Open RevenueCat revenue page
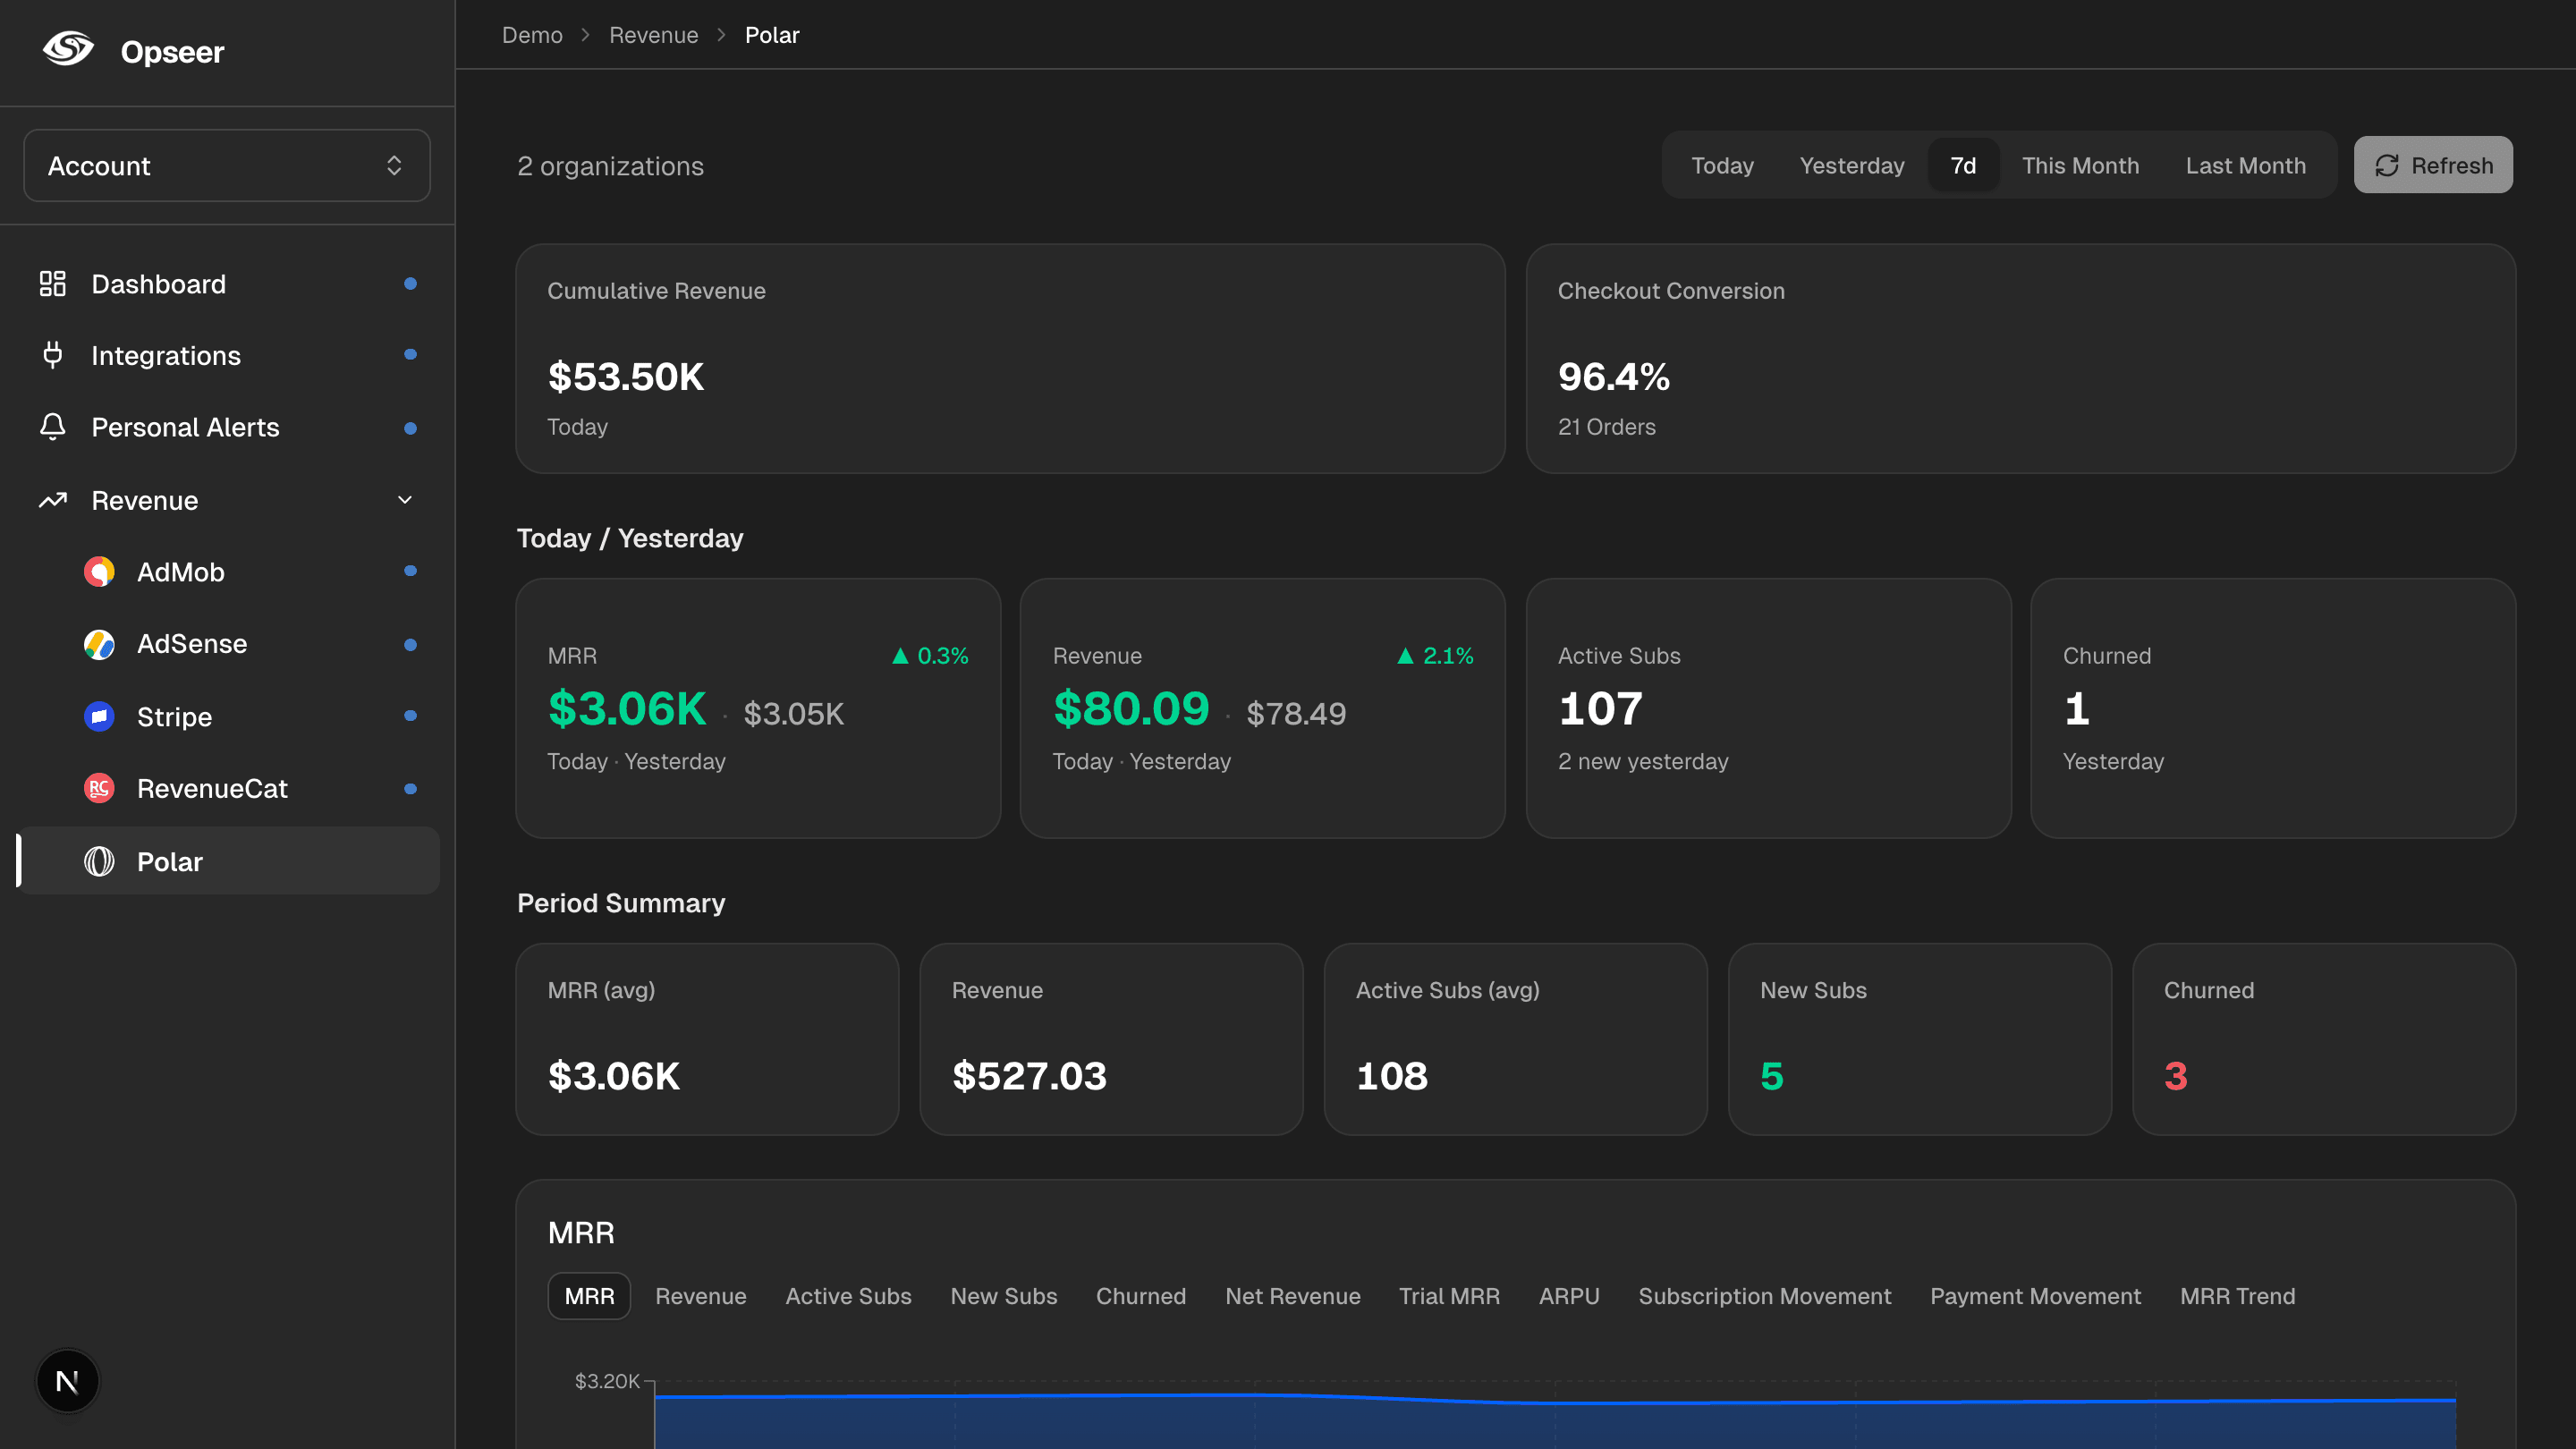Viewport: 2576px width, 1449px height. 227,788
